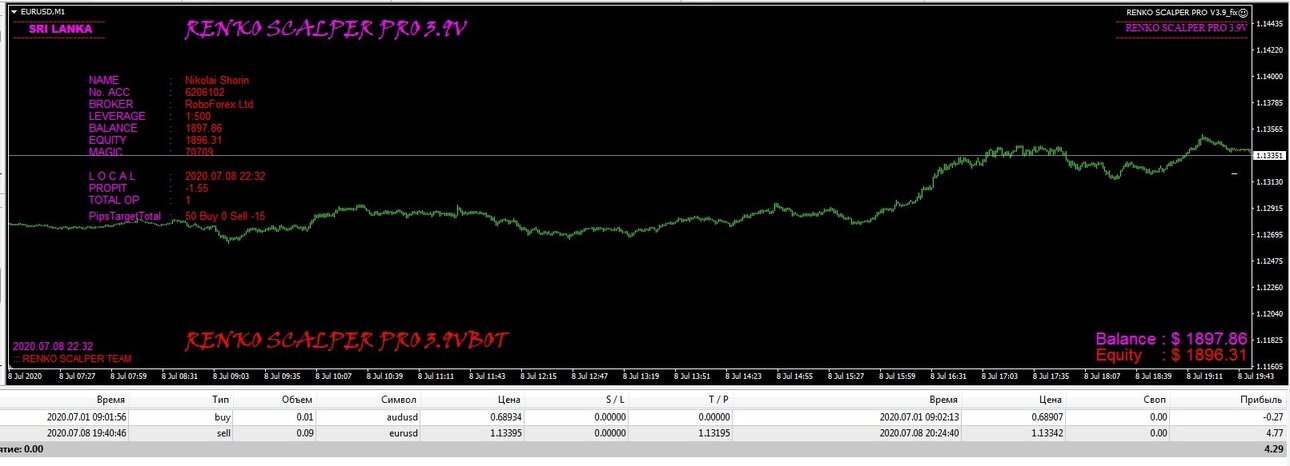Click the open time 2020.07.01 09:01:56
This screenshot has width=1290, height=466.
(x=87, y=417)
